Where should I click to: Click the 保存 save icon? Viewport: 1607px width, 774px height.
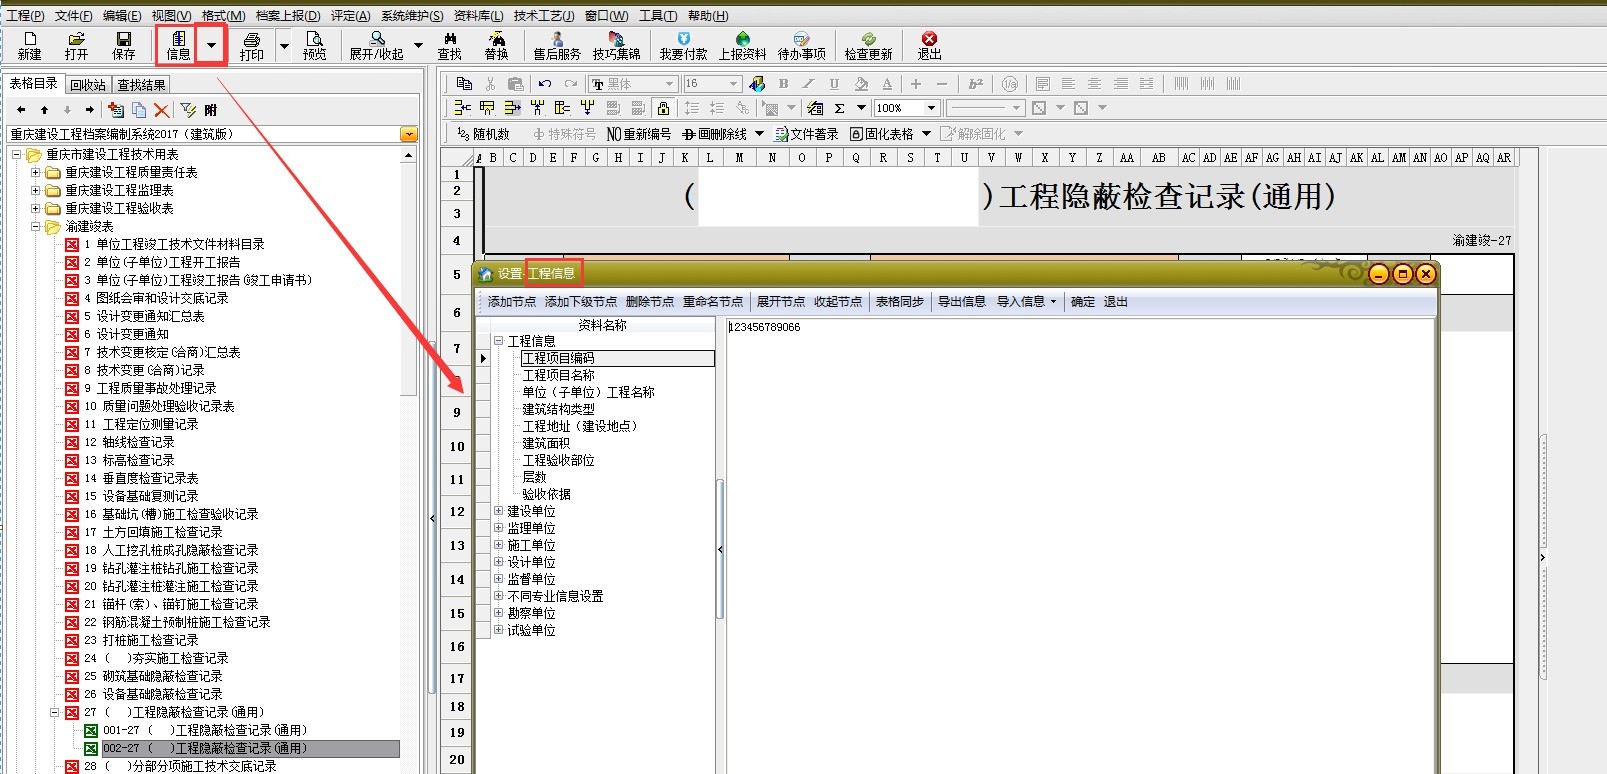(123, 45)
